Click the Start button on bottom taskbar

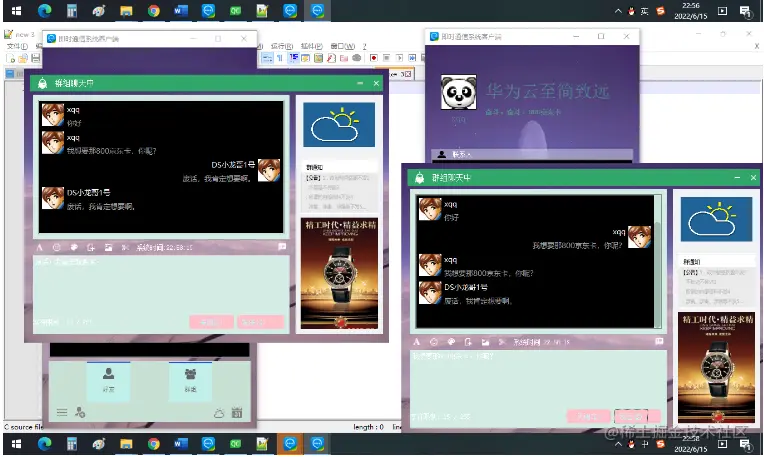[x=16, y=443]
